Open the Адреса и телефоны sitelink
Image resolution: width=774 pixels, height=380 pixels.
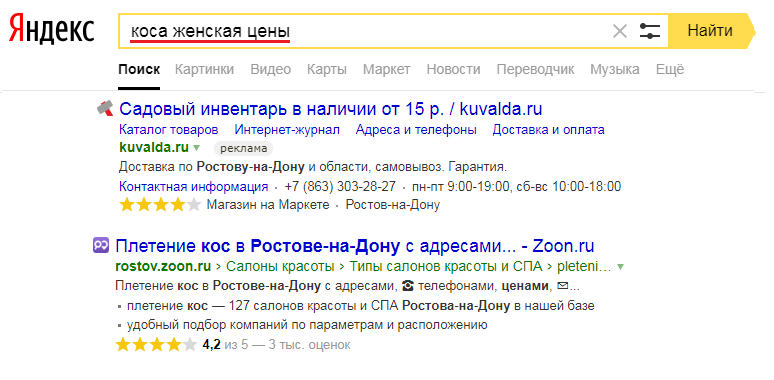(416, 130)
